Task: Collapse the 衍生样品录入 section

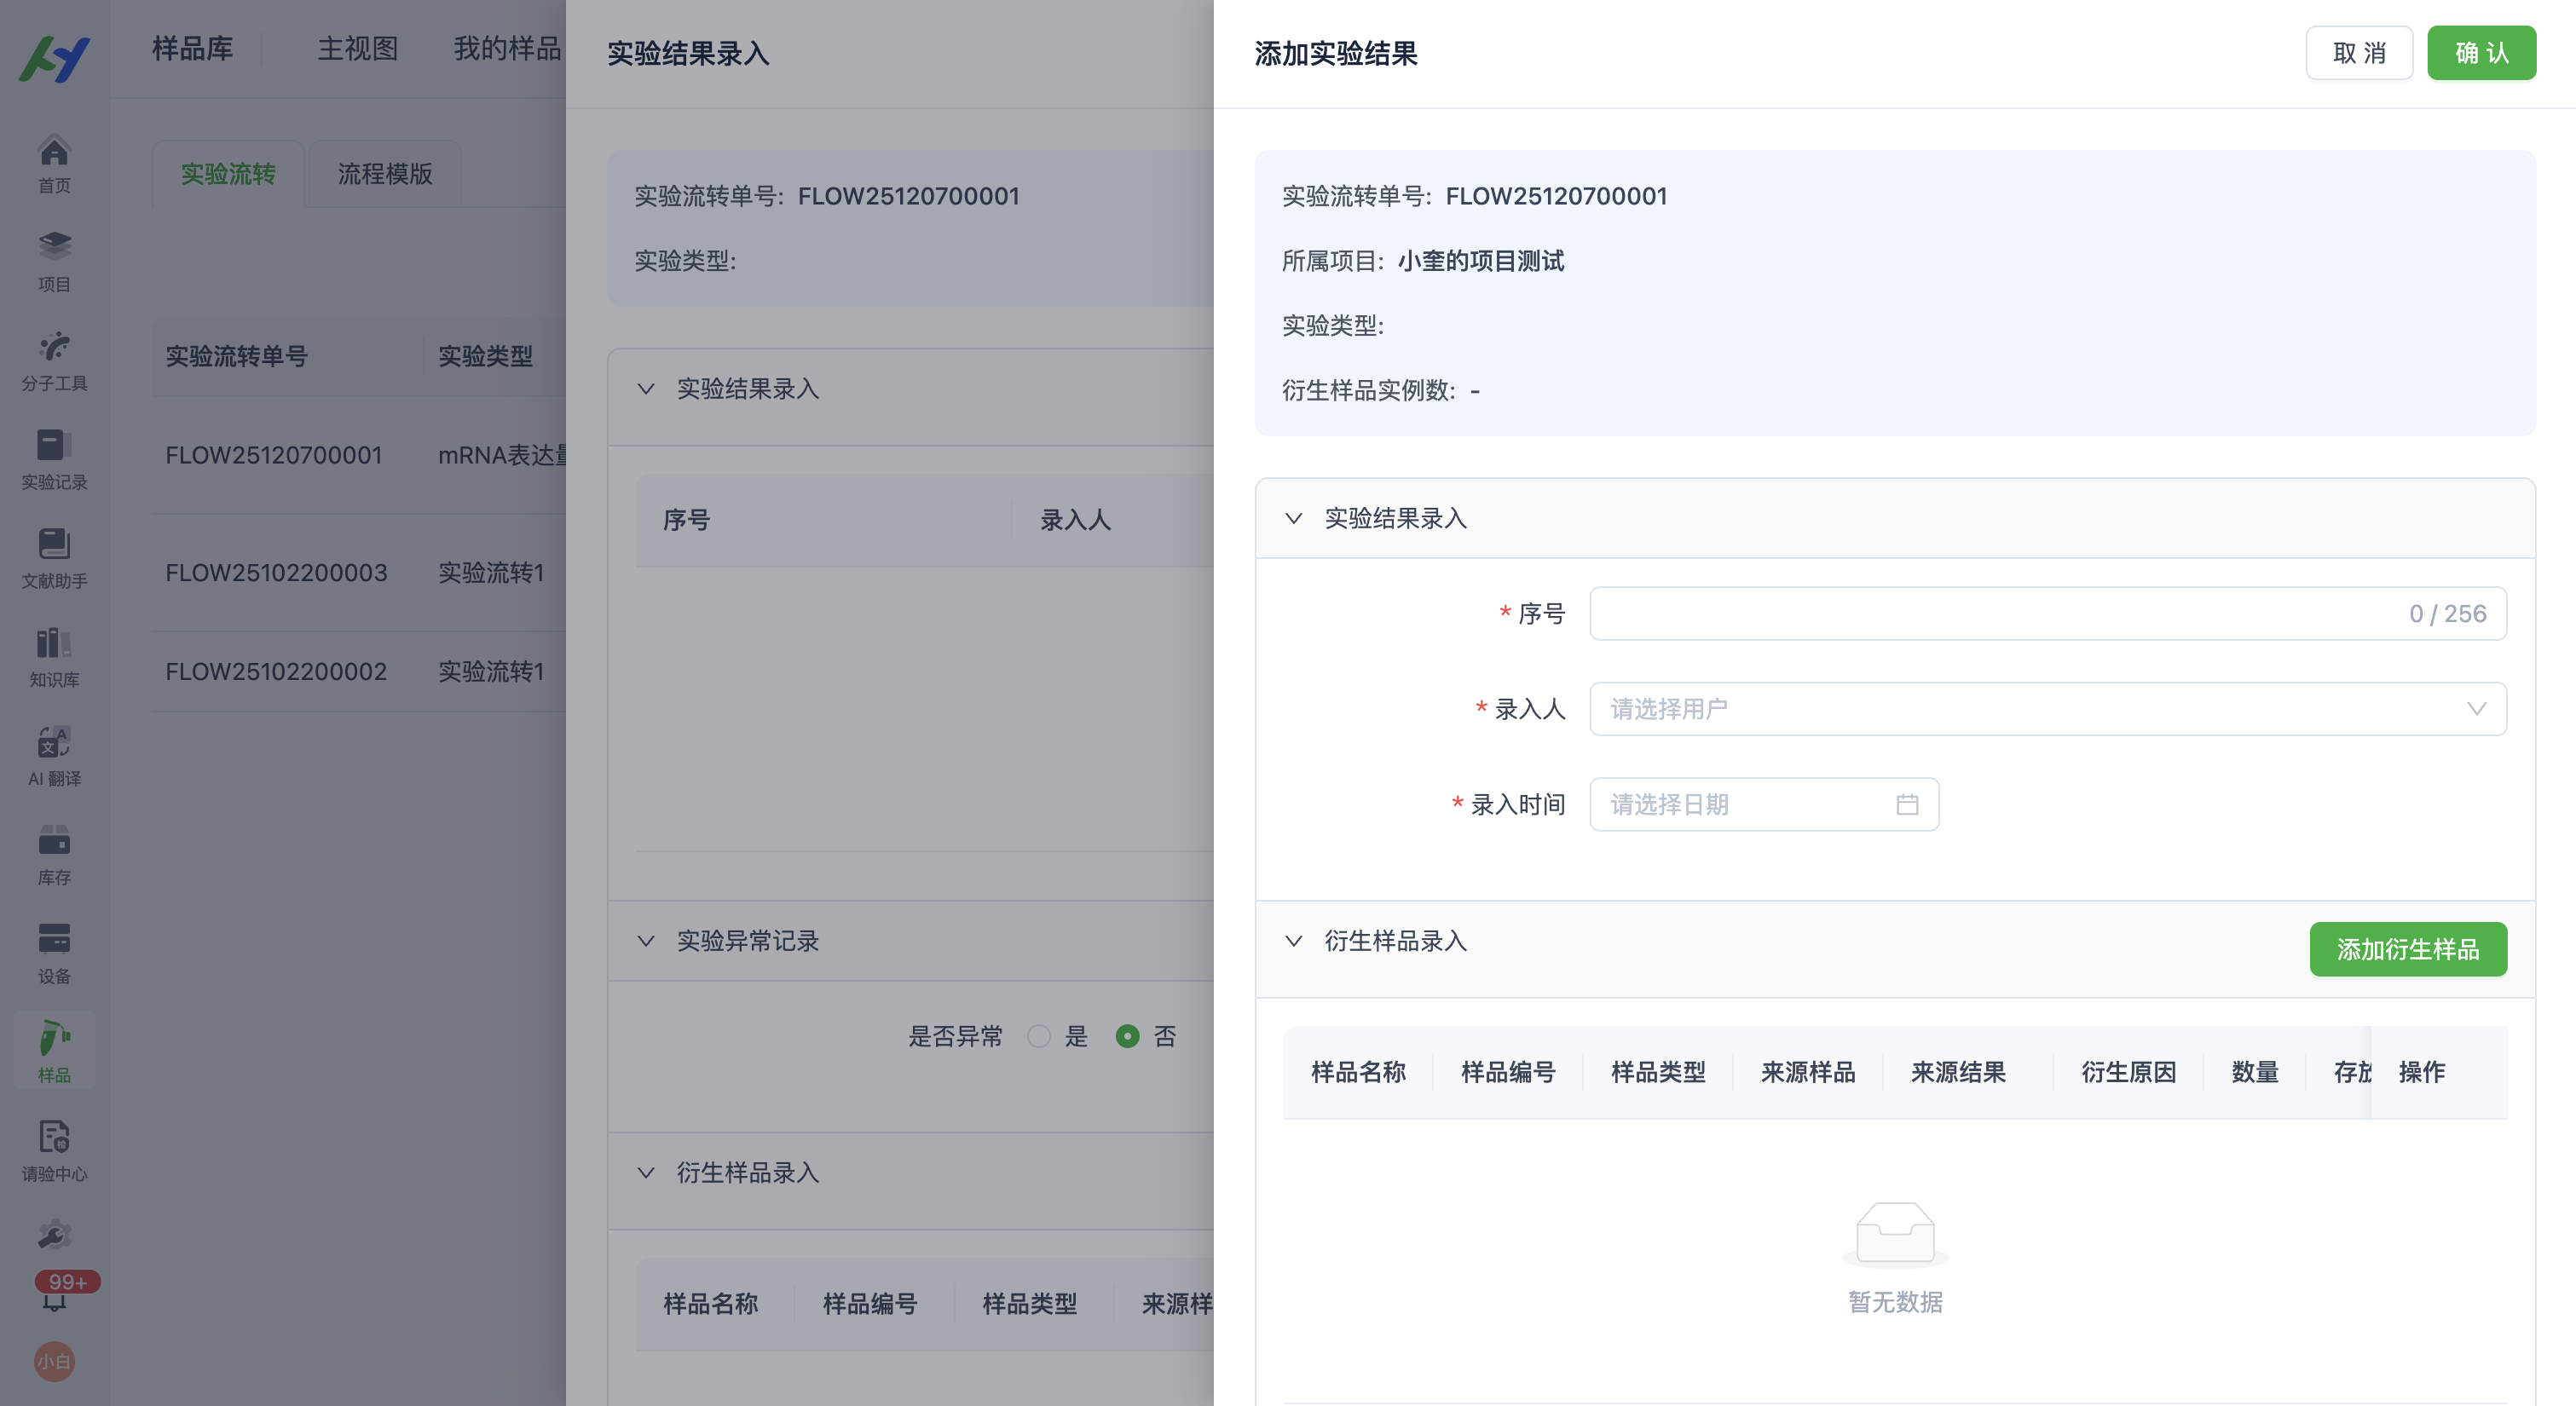Action: pos(1294,940)
